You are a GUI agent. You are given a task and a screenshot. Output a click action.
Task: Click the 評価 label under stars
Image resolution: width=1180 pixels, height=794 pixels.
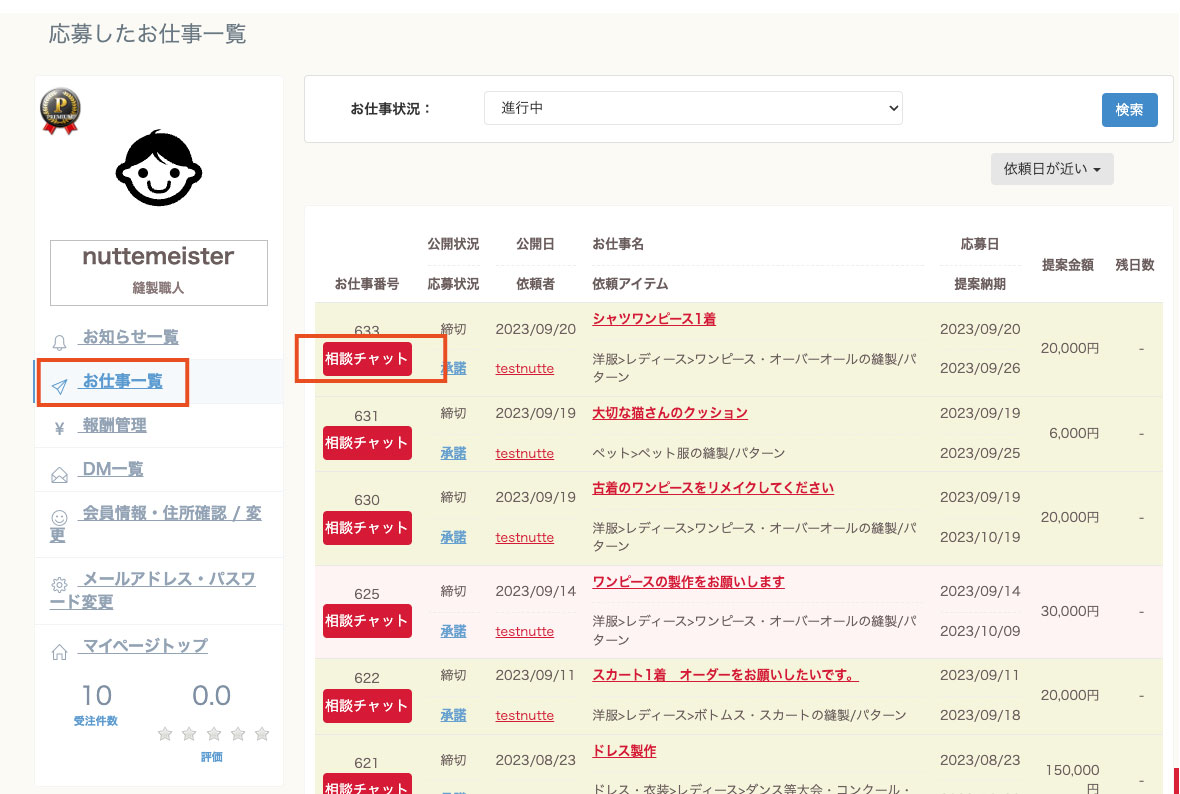[211, 757]
